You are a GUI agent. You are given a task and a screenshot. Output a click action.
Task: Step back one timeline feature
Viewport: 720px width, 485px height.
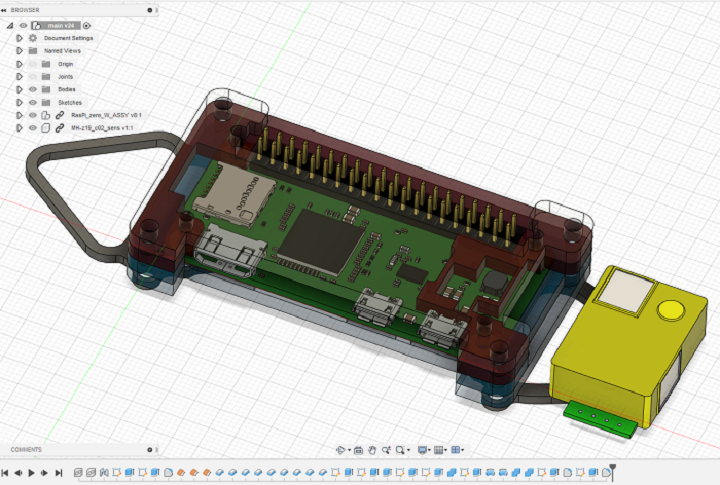[x=18, y=473]
